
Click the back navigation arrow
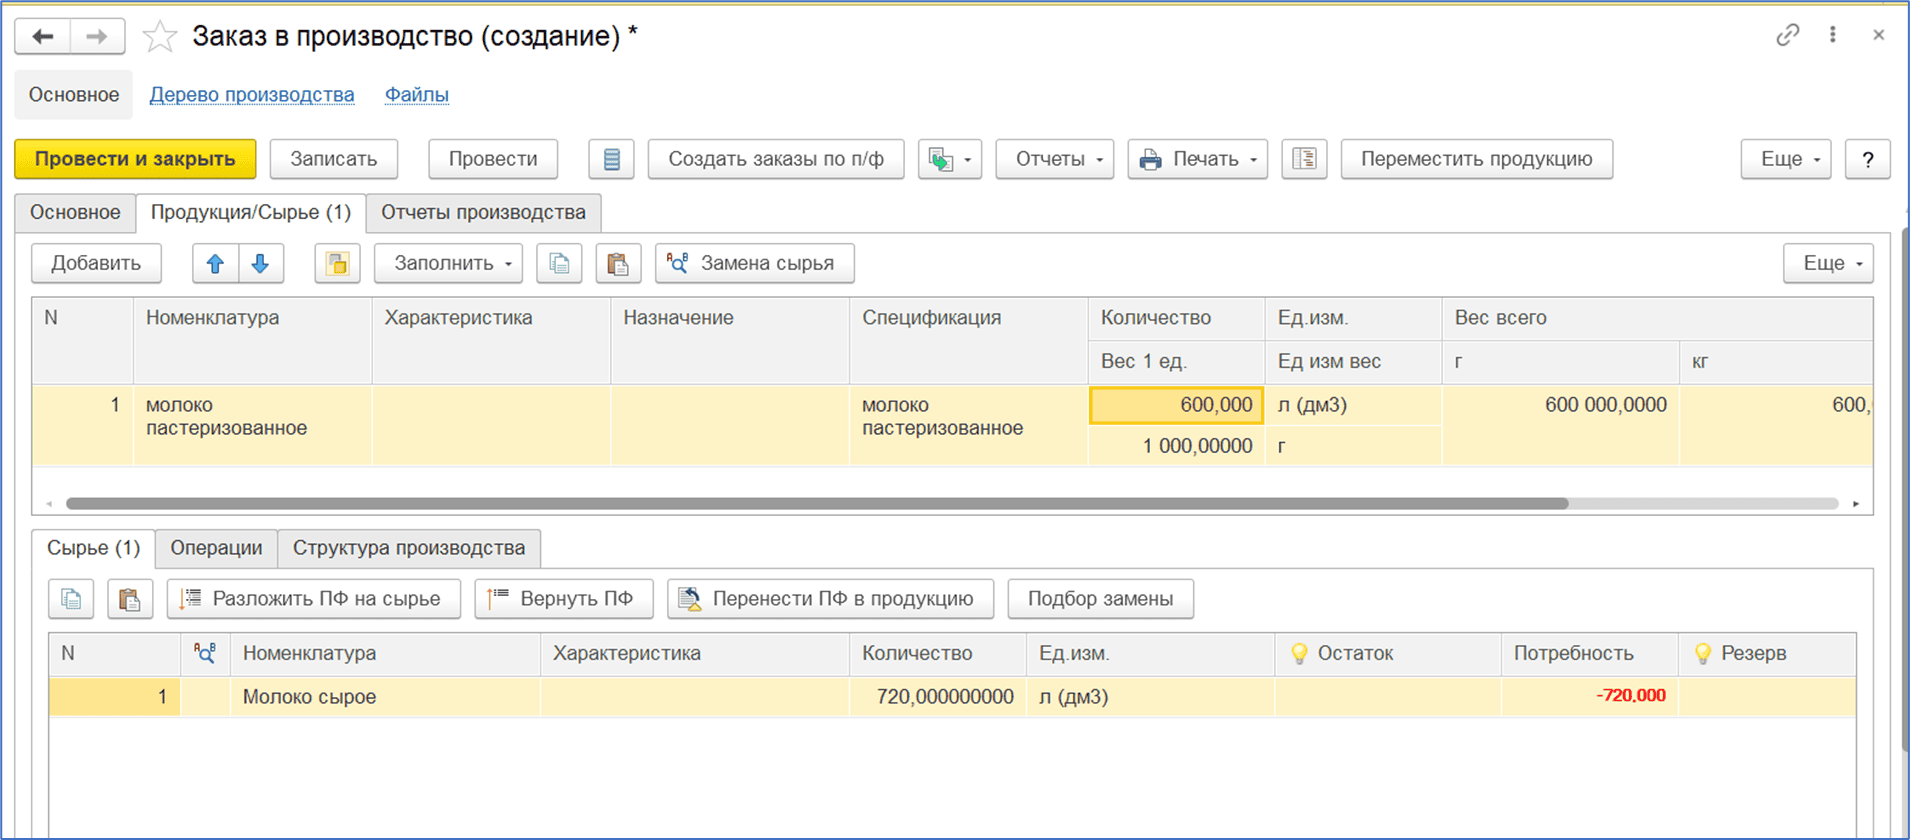click(x=43, y=37)
